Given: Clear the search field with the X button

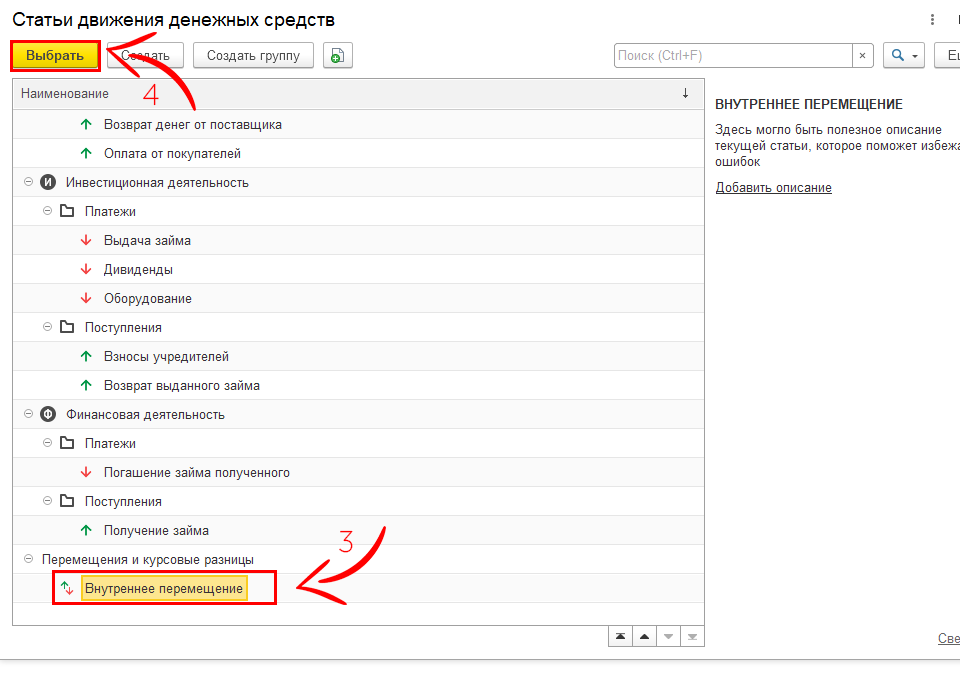Looking at the screenshot, I should click(x=863, y=56).
